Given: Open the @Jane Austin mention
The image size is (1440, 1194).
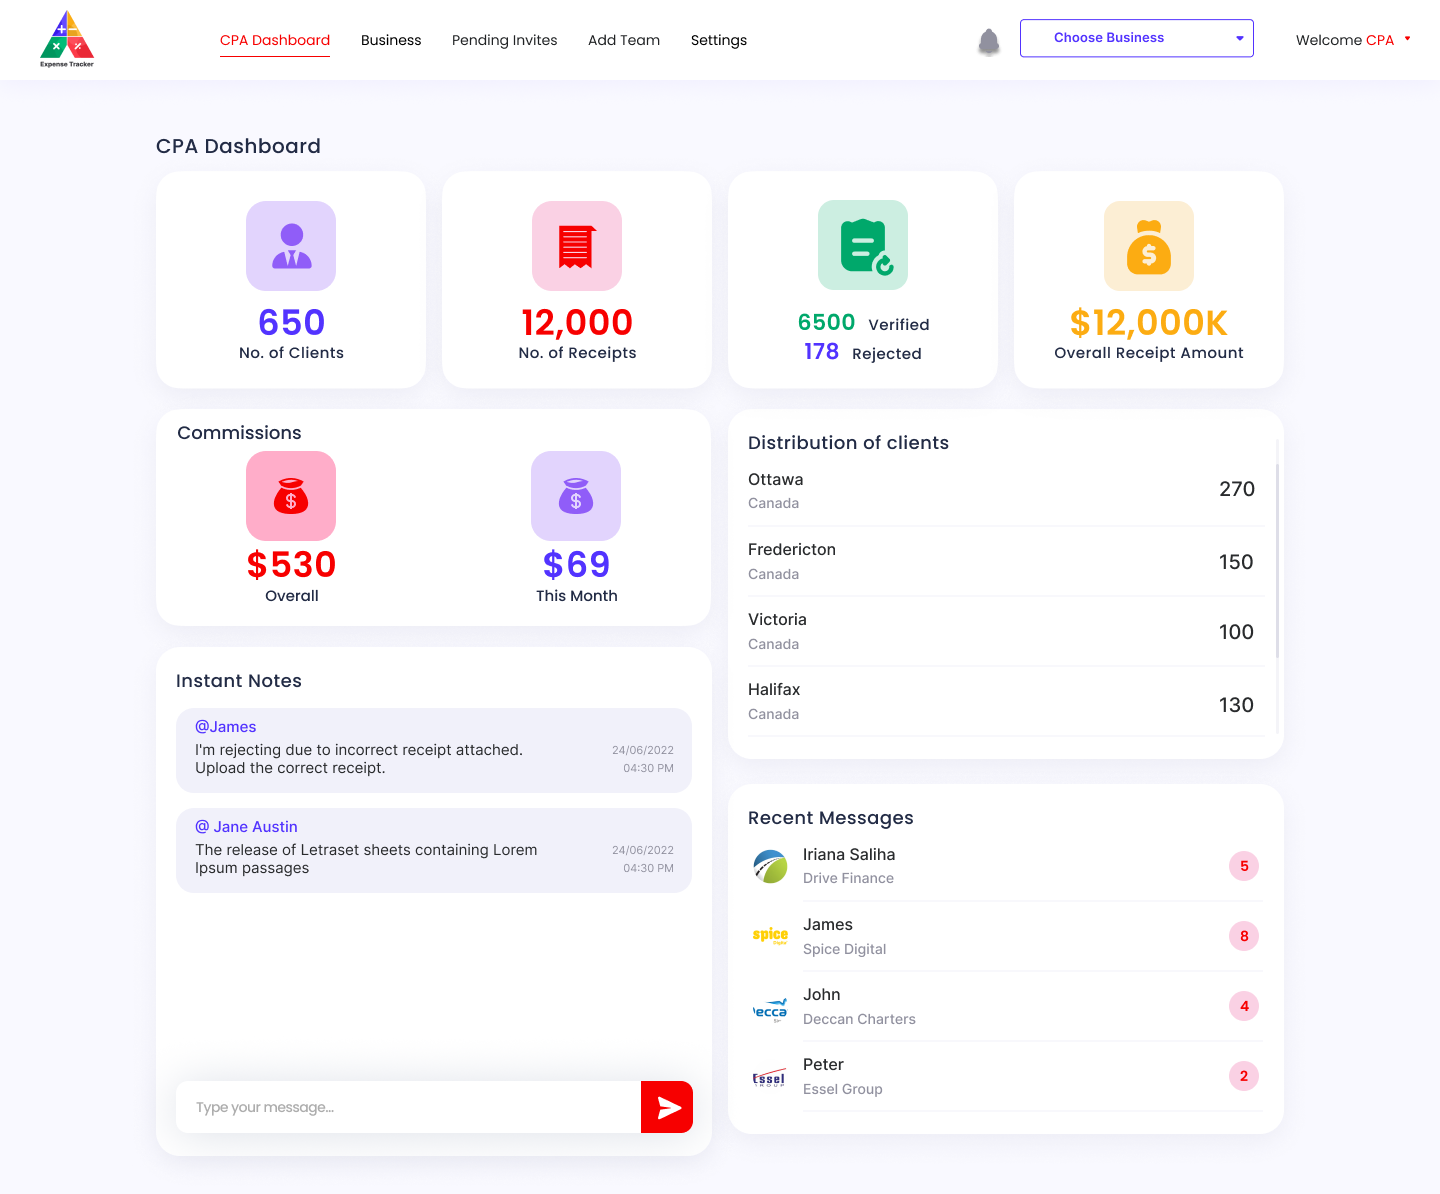Looking at the screenshot, I should 246,827.
